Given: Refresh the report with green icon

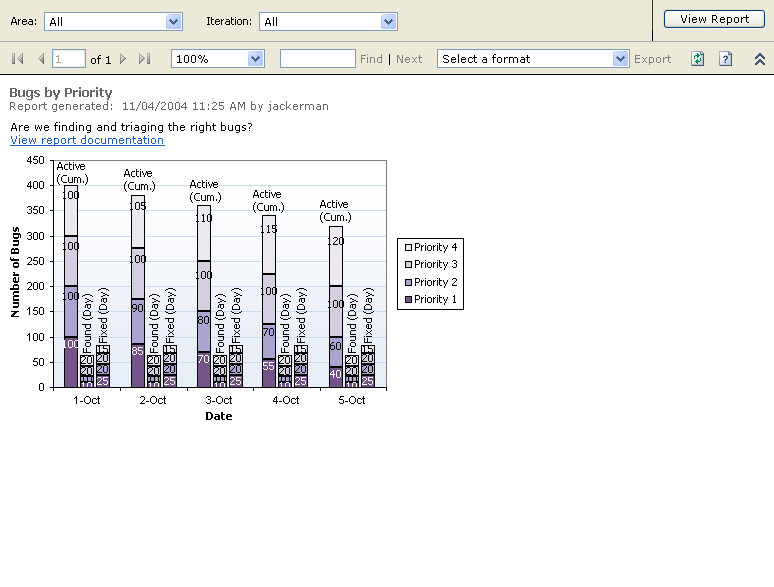Looking at the screenshot, I should click(x=698, y=59).
